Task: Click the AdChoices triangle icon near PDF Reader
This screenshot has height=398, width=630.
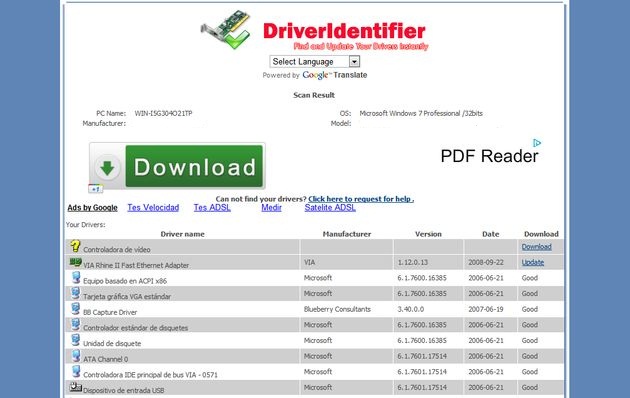Action: click(537, 143)
